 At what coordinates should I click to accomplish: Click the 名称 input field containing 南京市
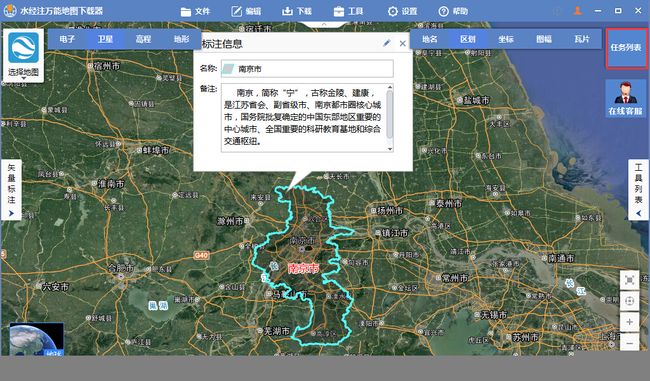click(x=307, y=69)
